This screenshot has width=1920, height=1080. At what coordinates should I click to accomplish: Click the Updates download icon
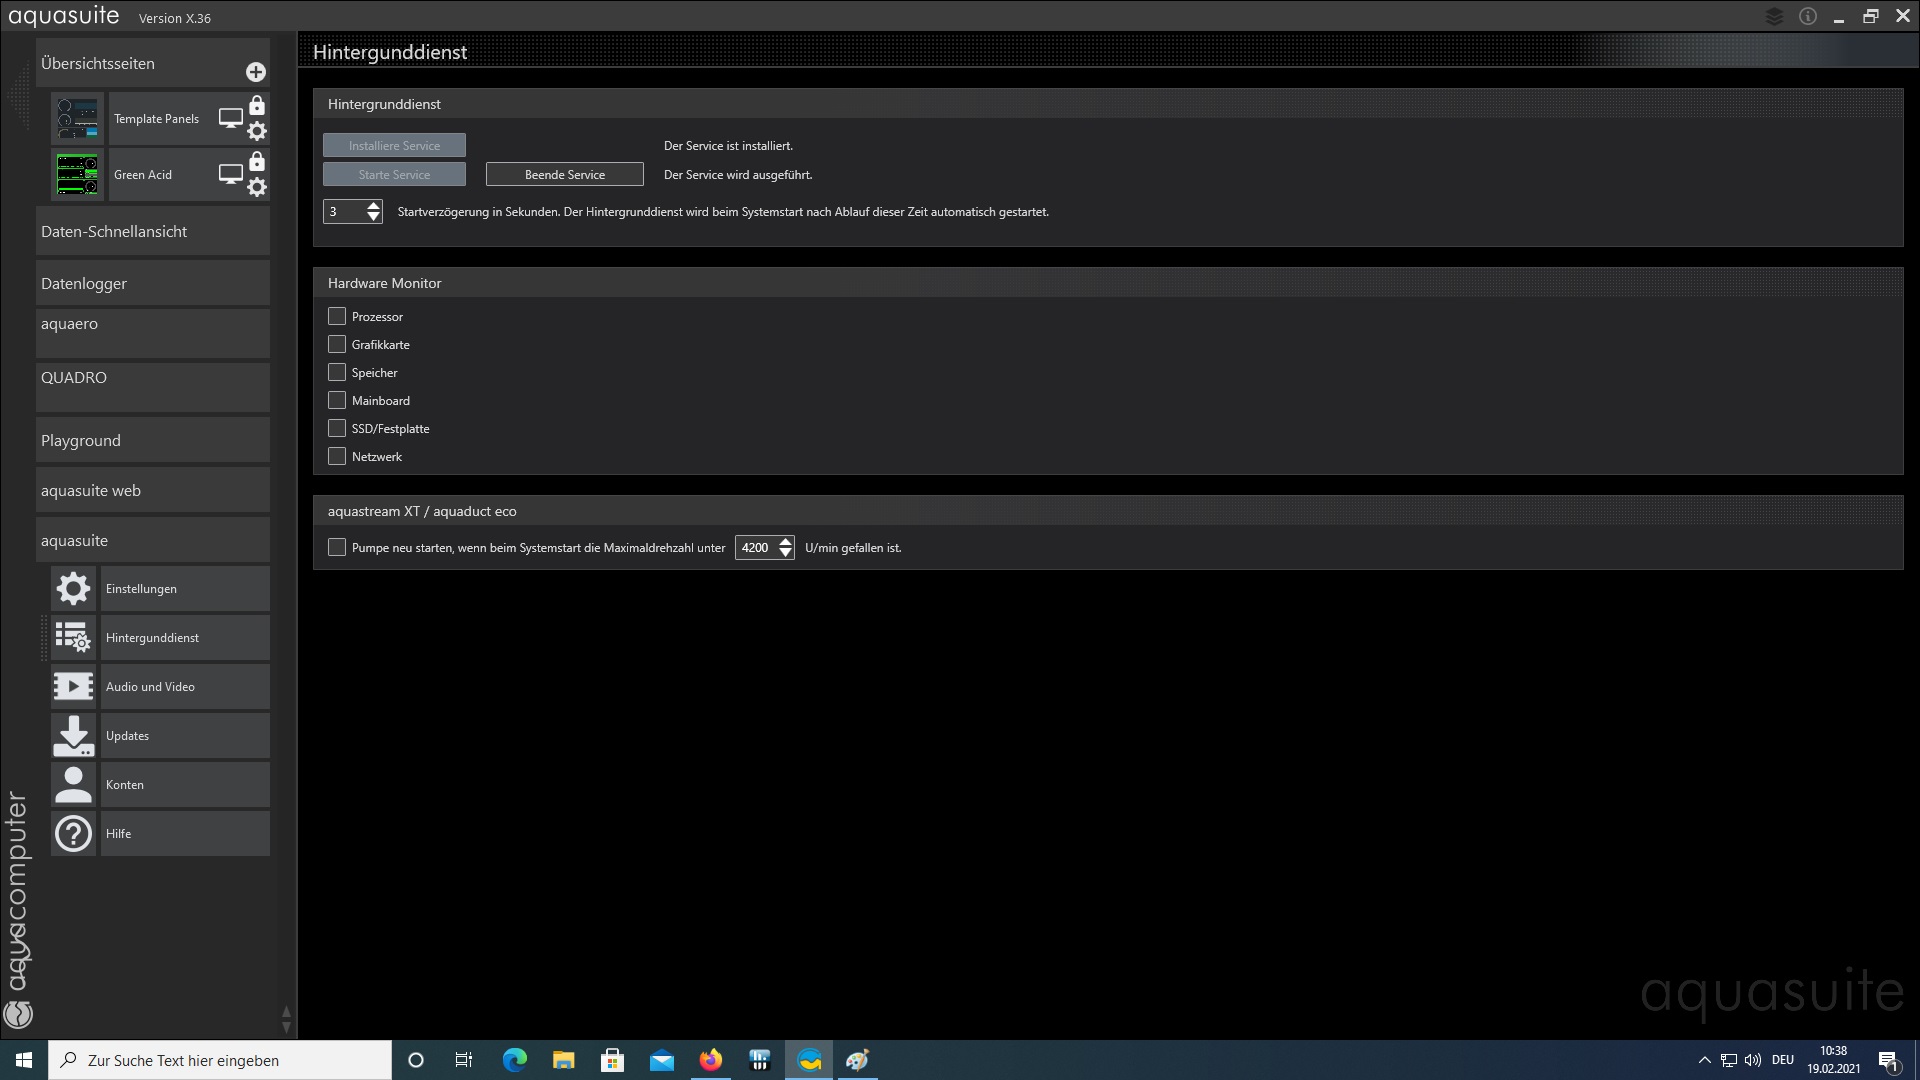(x=73, y=736)
